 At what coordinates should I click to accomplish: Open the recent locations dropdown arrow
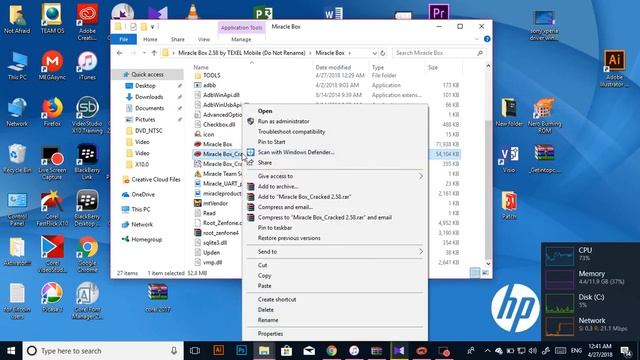[144, 53]
